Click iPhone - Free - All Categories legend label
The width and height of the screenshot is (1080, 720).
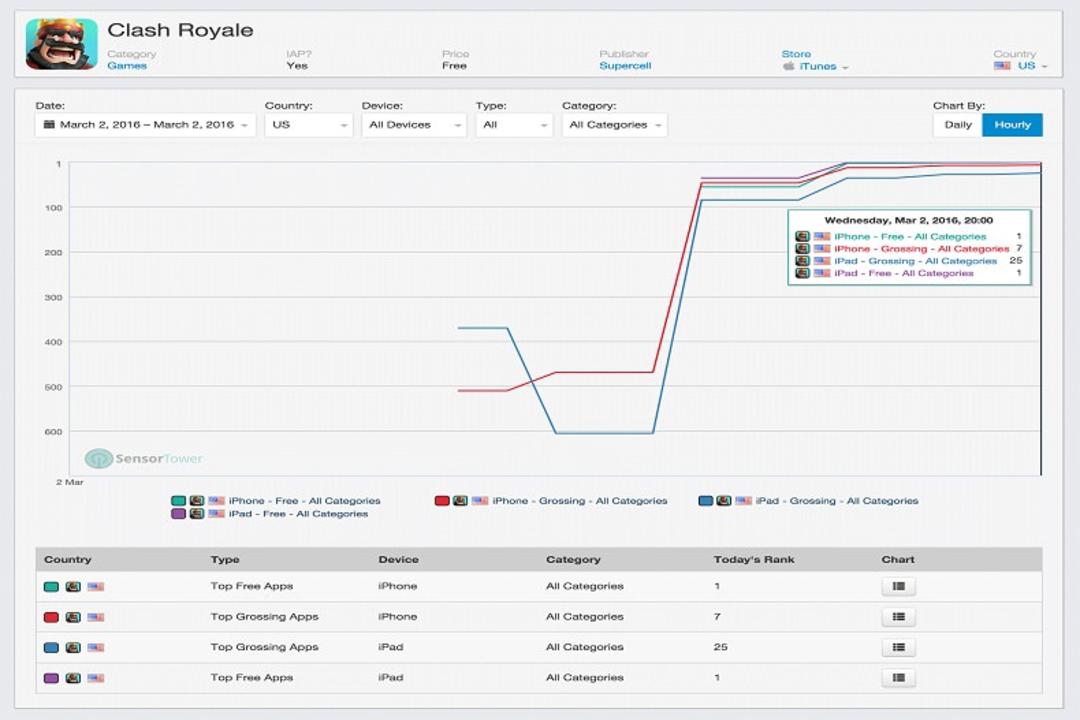click(304, 501)
